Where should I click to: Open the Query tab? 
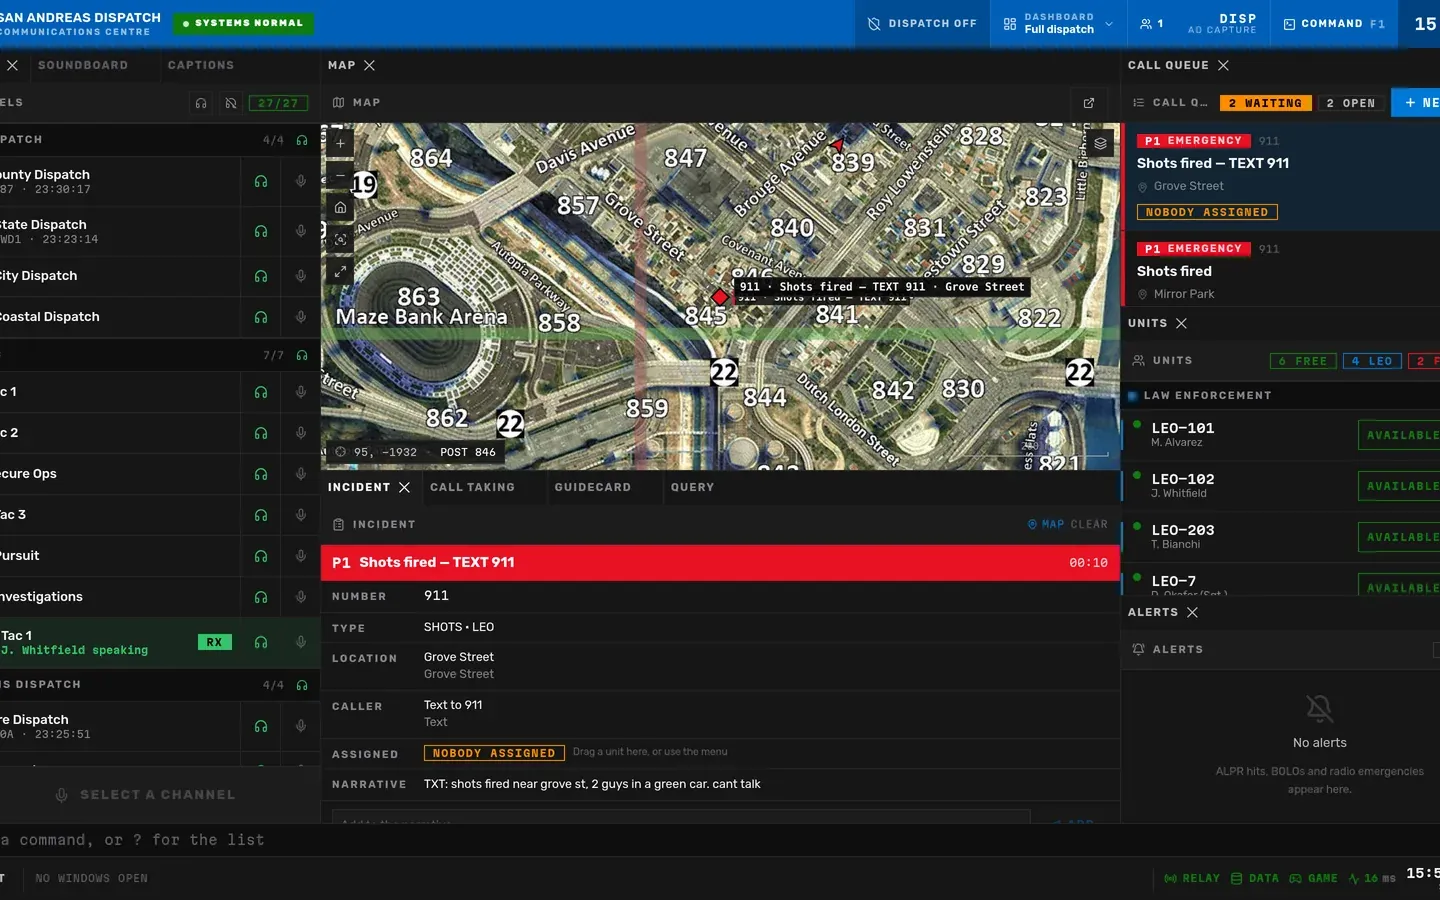pos(692,487)
